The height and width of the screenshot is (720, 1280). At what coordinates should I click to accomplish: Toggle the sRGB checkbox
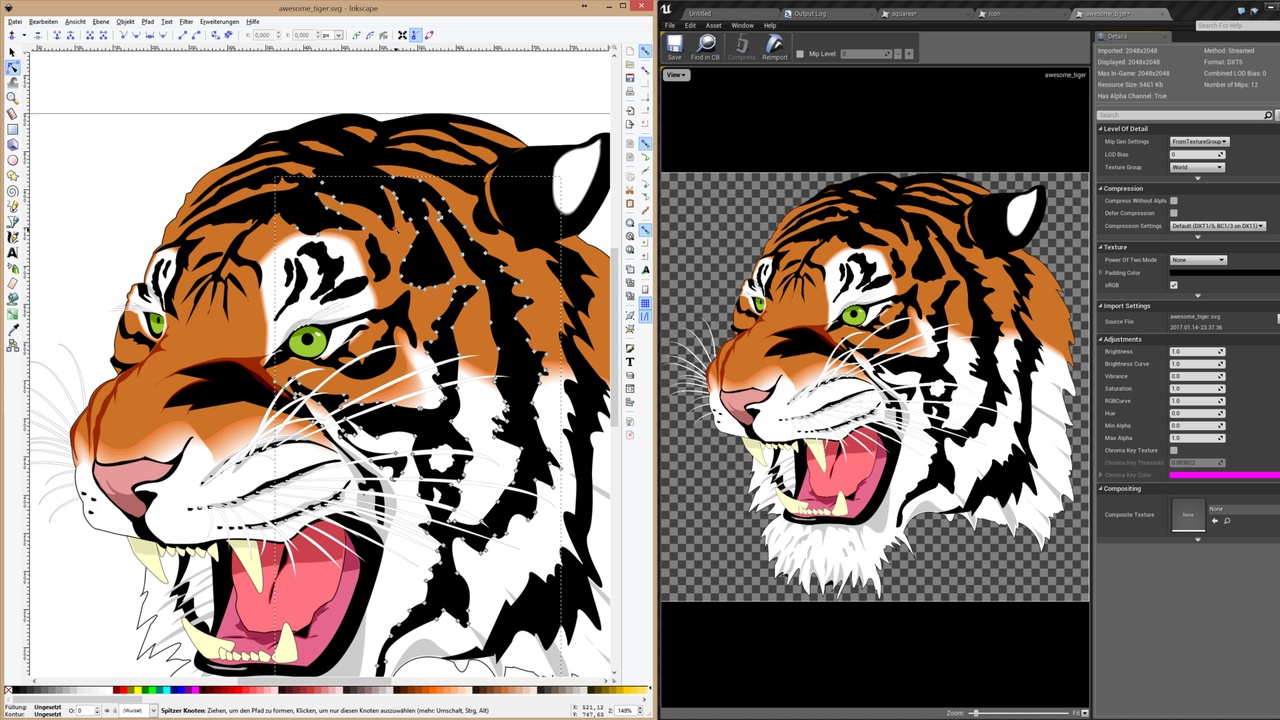1174,285
